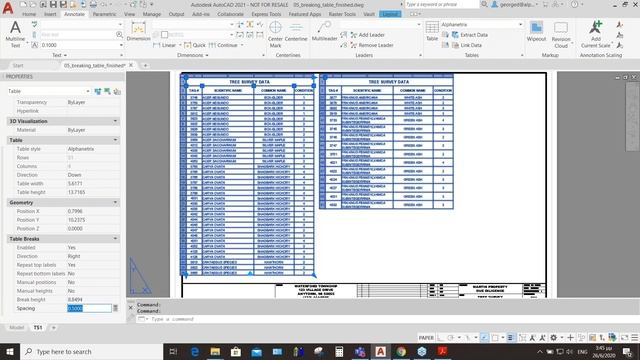The width and height of the screenshot is (640, 360).
Task: Open the Parametric ribbon tab
Action: click(104, 14)
